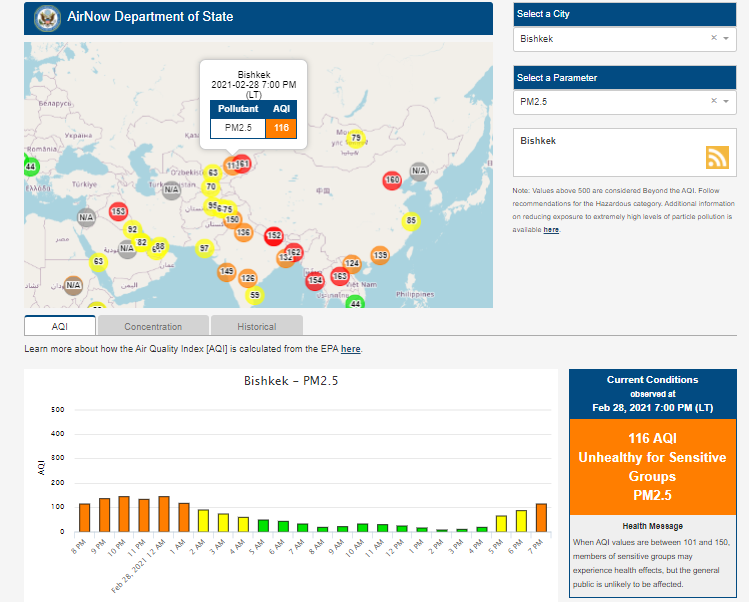Open the EPA AQI calculation 'here' link
Viewport: 749px width, 602px height.
pos(350,349)
